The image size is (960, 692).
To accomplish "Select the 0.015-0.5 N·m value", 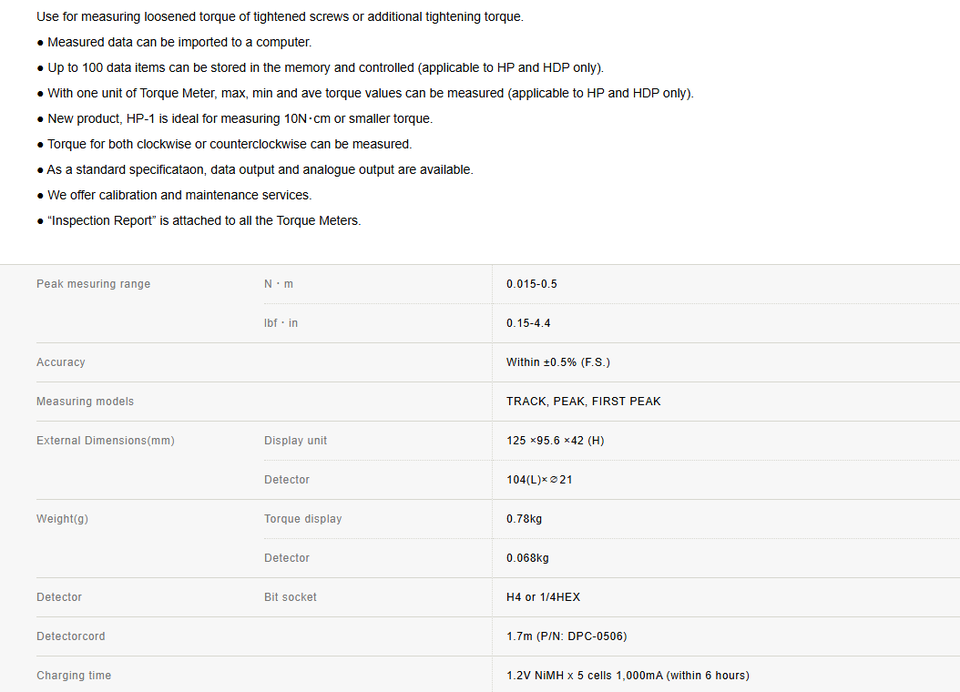I will (531, 284).
